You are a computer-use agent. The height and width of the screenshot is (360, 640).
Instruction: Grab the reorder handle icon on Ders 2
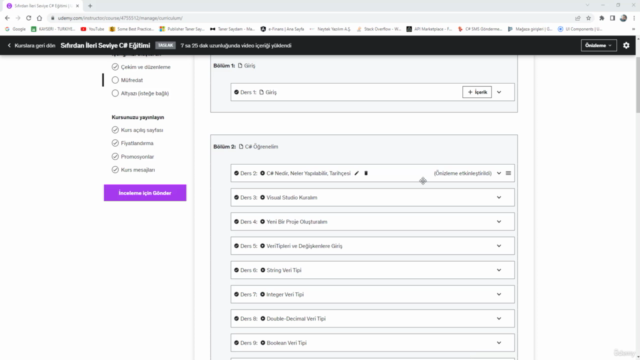tap(508, 173)
